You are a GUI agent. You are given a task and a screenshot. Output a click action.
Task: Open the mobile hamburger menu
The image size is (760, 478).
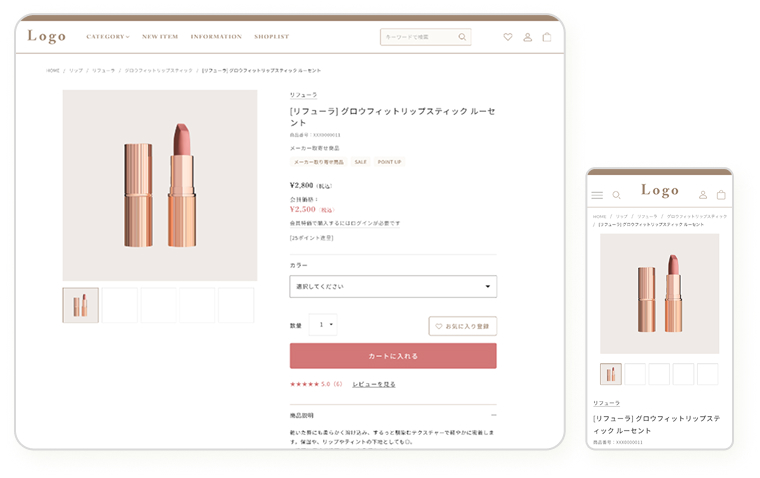[x=597, y=195]
